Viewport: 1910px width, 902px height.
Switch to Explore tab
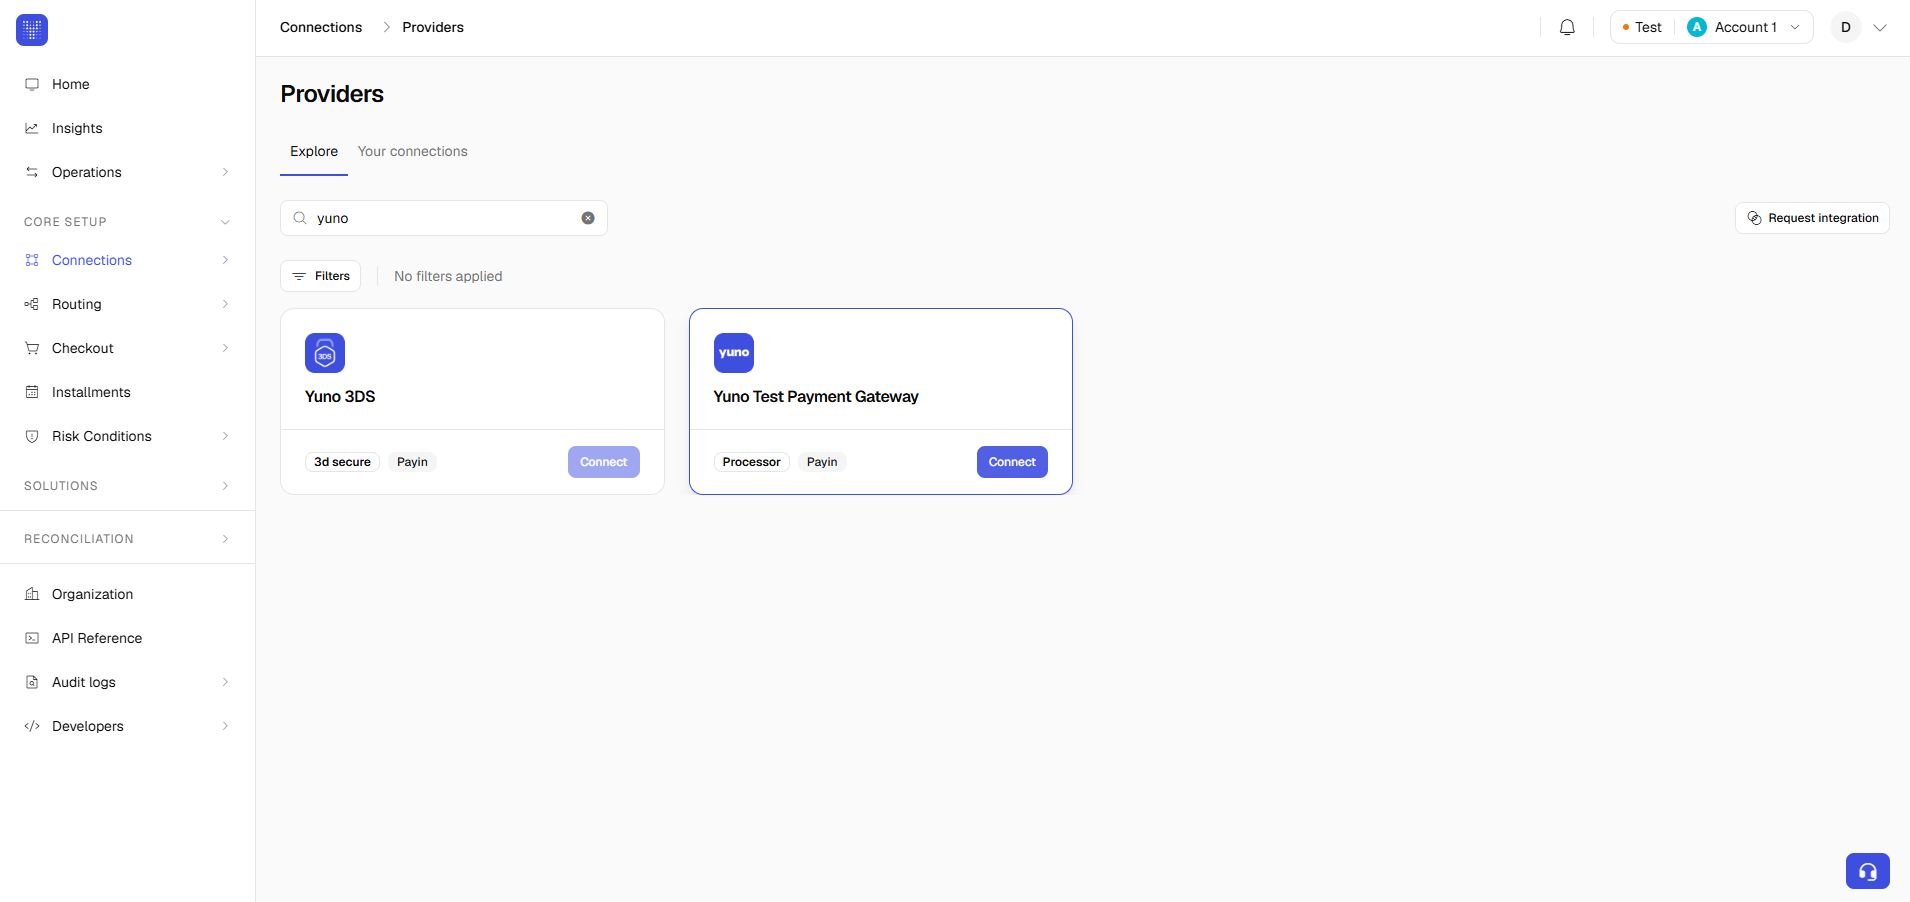pos(314,151)
